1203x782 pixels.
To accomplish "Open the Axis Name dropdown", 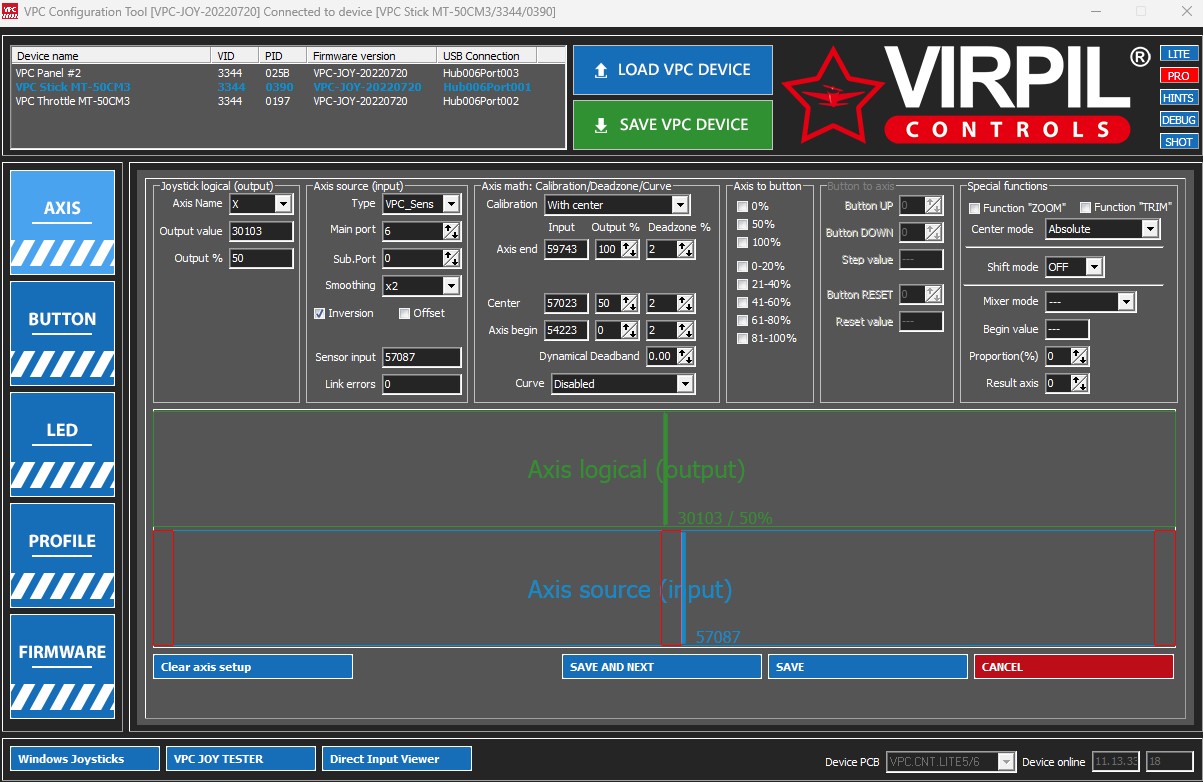I will (x=283, y=204).
